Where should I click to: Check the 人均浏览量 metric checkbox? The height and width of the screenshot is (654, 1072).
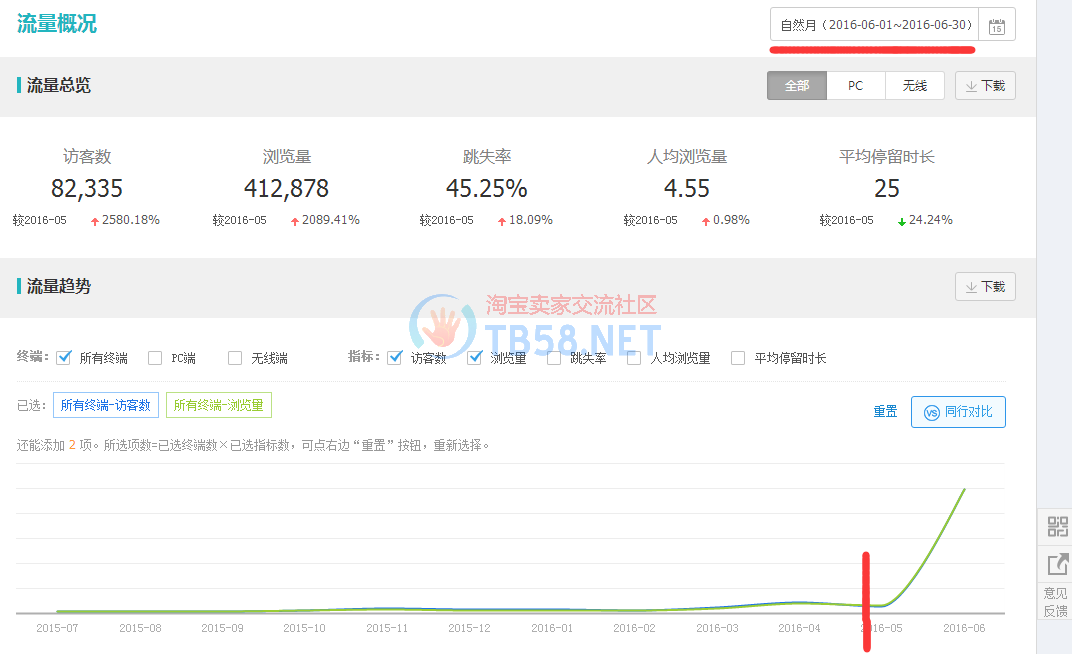coord(634,358)
